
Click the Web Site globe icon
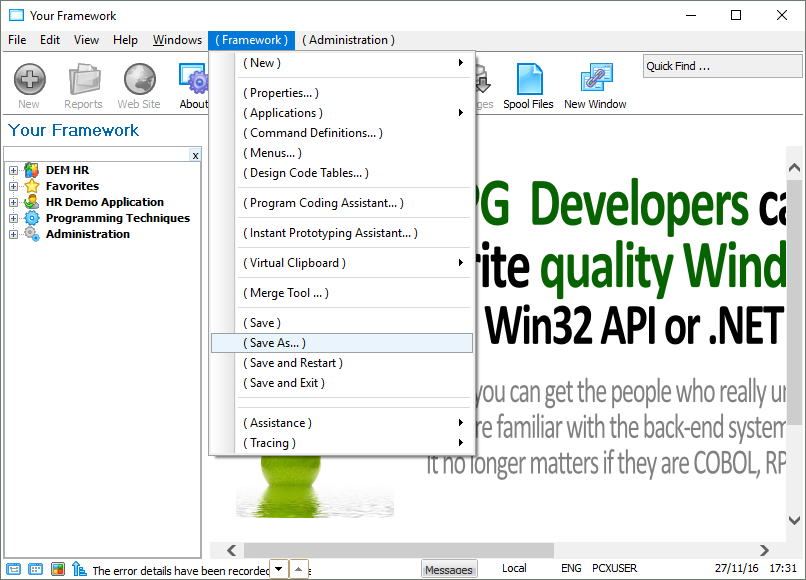coord(139,80)
